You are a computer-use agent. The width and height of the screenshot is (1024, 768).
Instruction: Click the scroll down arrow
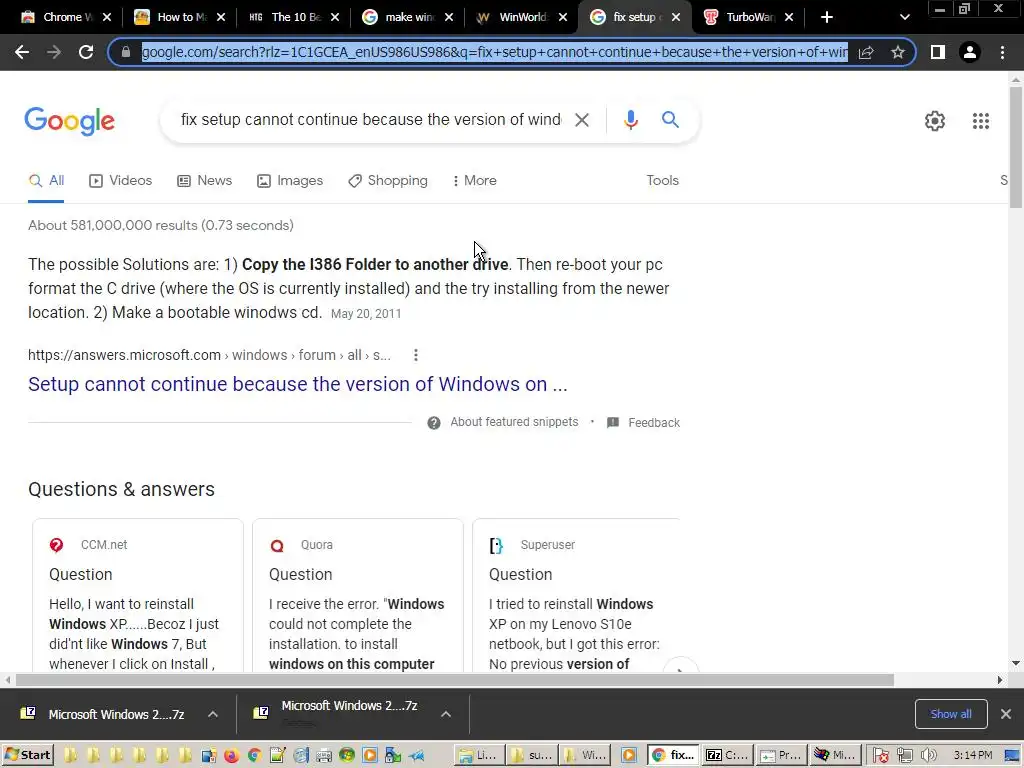tap(1016, 664)
